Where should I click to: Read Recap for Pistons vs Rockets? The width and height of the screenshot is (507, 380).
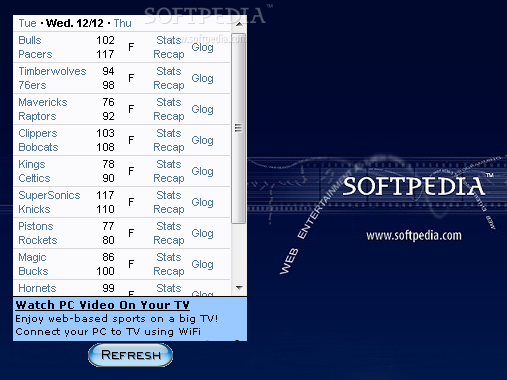tap(169, 240)
